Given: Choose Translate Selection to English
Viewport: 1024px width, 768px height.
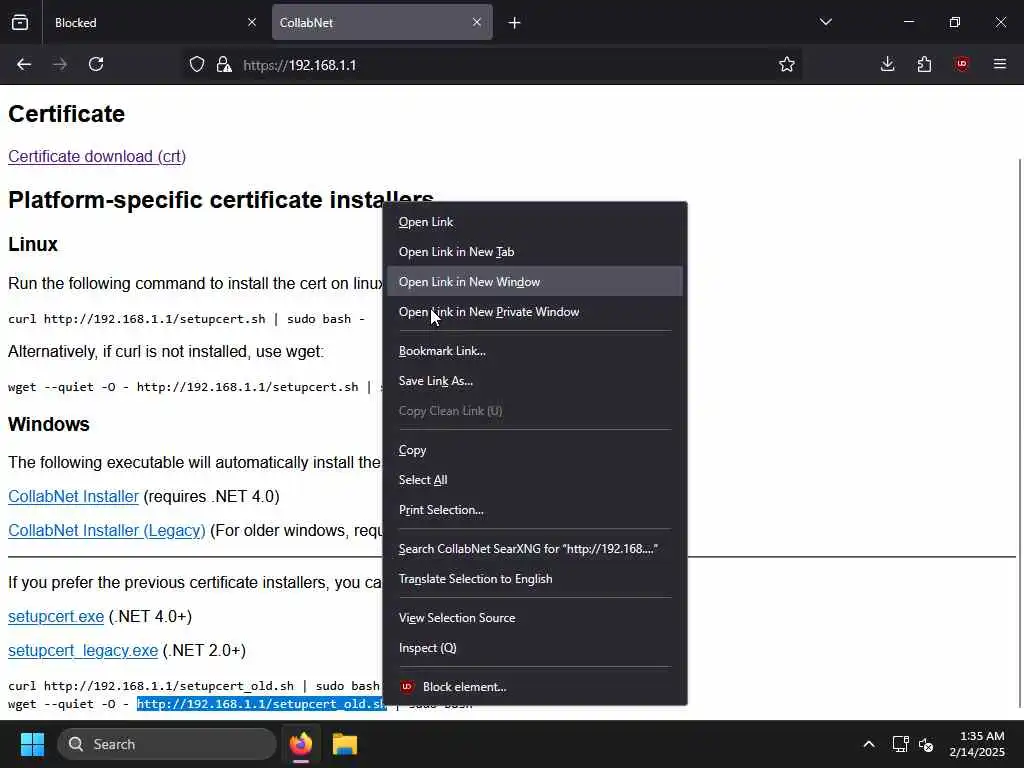Looking at the screenshot, I should click(x=534, y=579).
